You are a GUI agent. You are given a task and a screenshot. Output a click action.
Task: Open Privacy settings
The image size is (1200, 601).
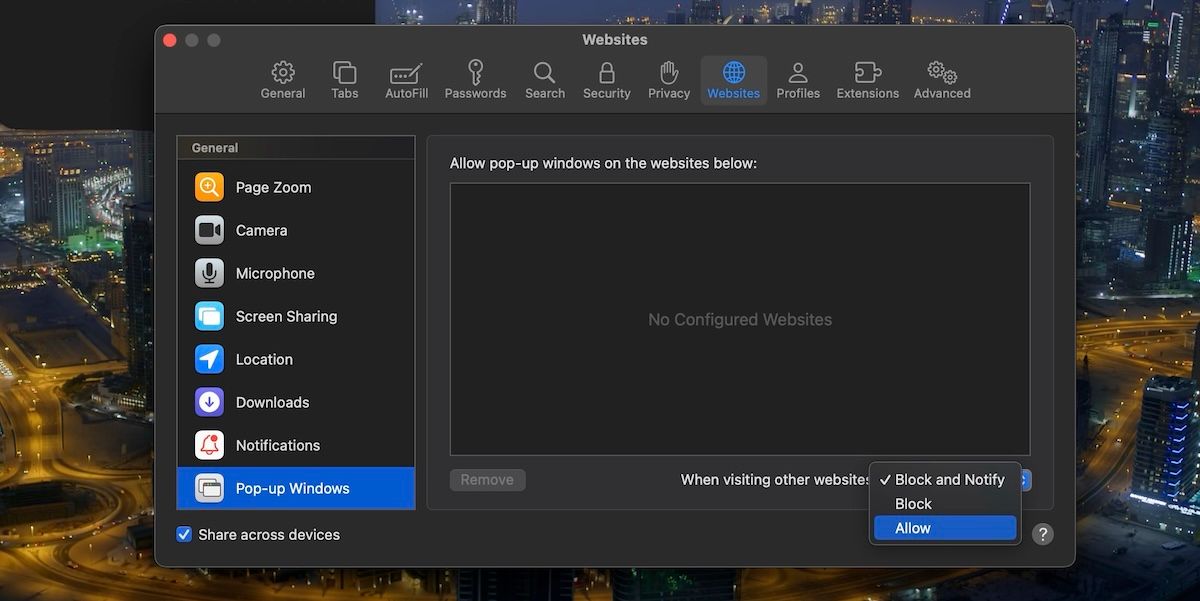(x=668, y=80)
